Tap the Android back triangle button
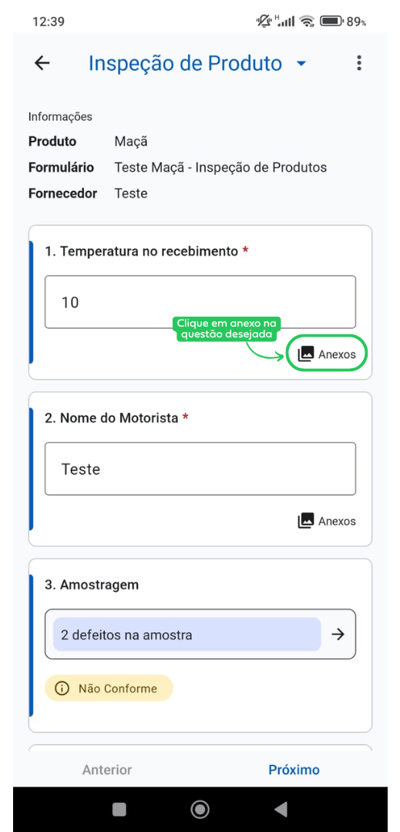The image size is (400, 832). pos(281,809)
